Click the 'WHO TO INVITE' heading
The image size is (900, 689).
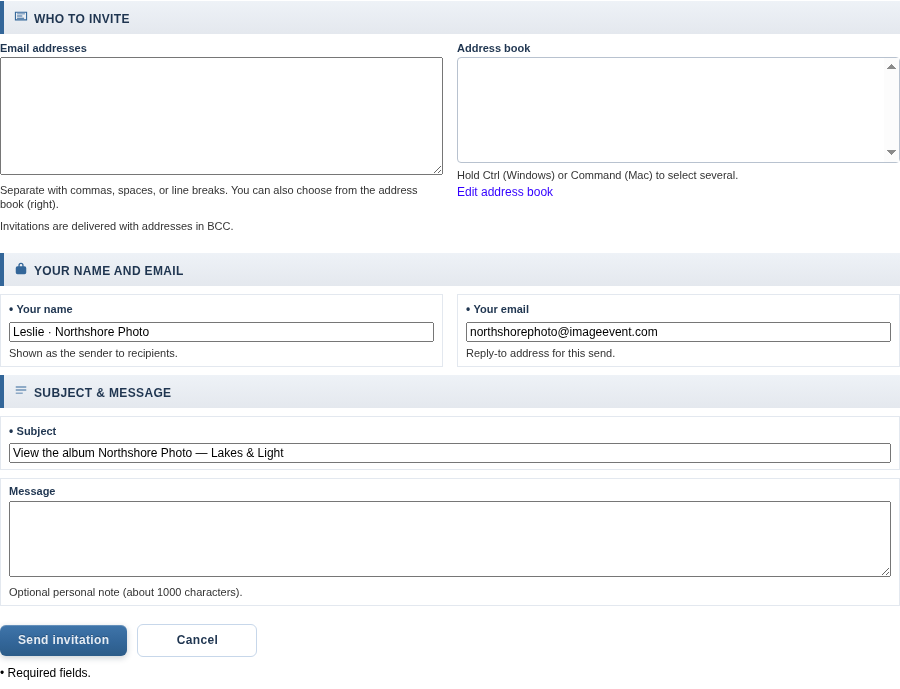pyautogui.click(x=82, y=19)
